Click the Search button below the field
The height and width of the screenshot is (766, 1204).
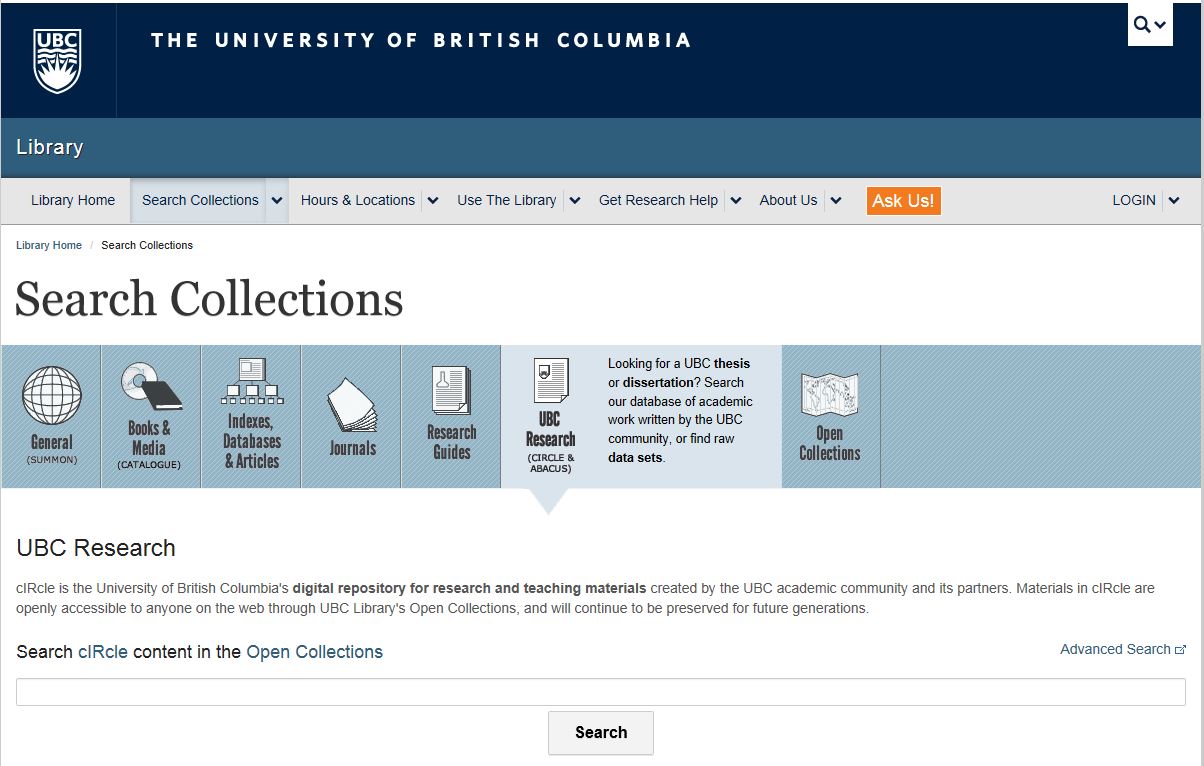coord(601,733)
